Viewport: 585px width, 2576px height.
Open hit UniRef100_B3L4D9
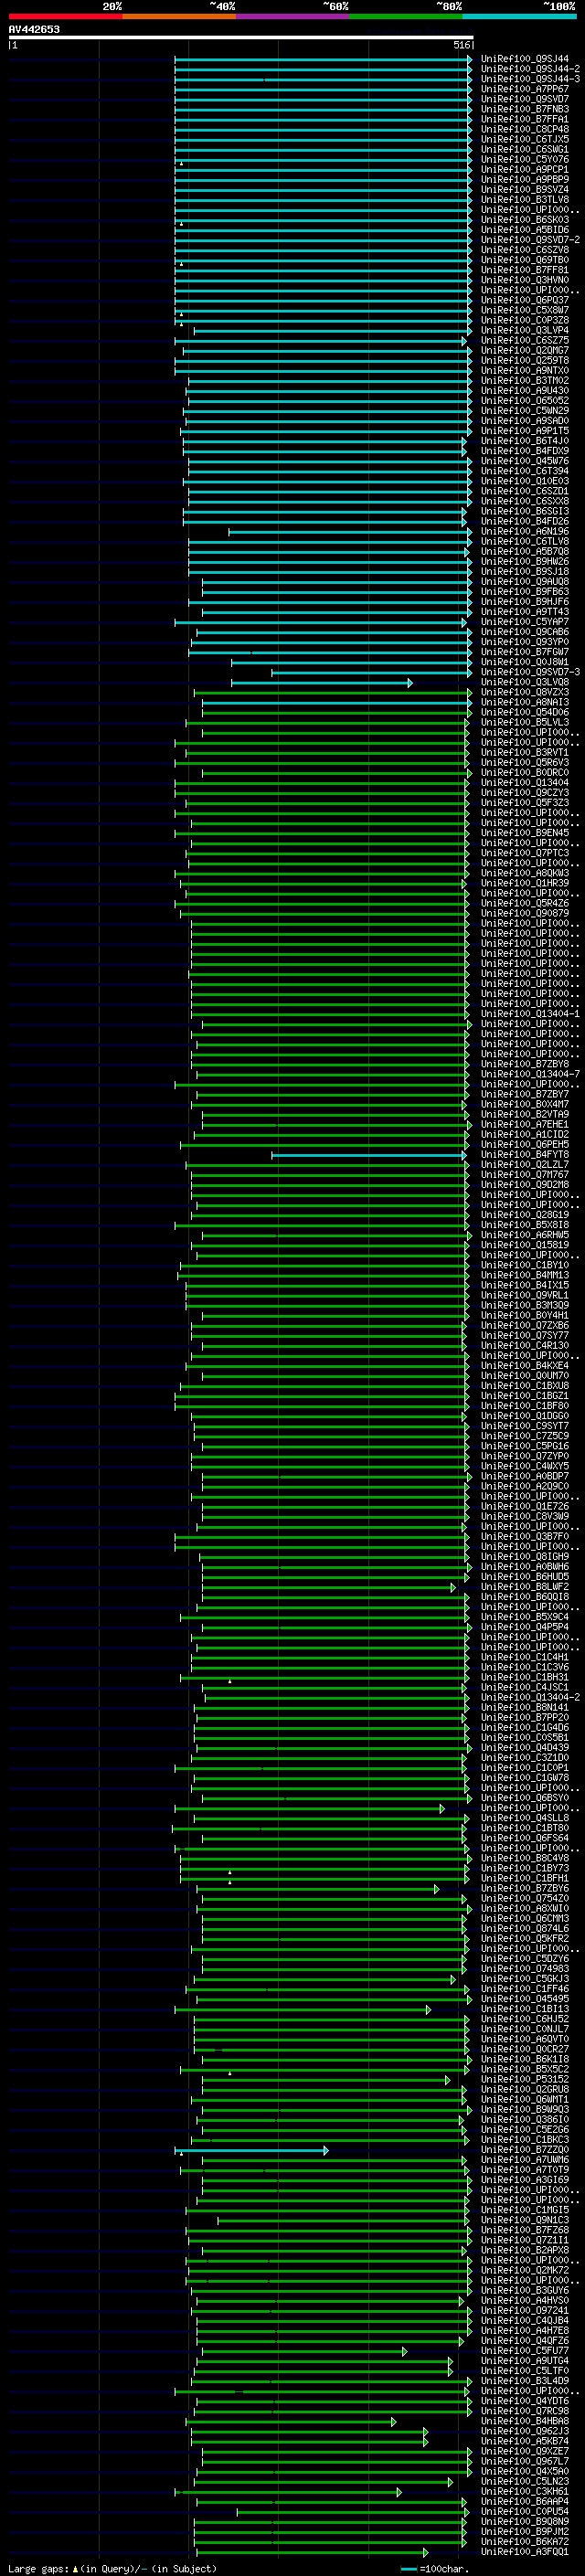[x=524, y=2381]
